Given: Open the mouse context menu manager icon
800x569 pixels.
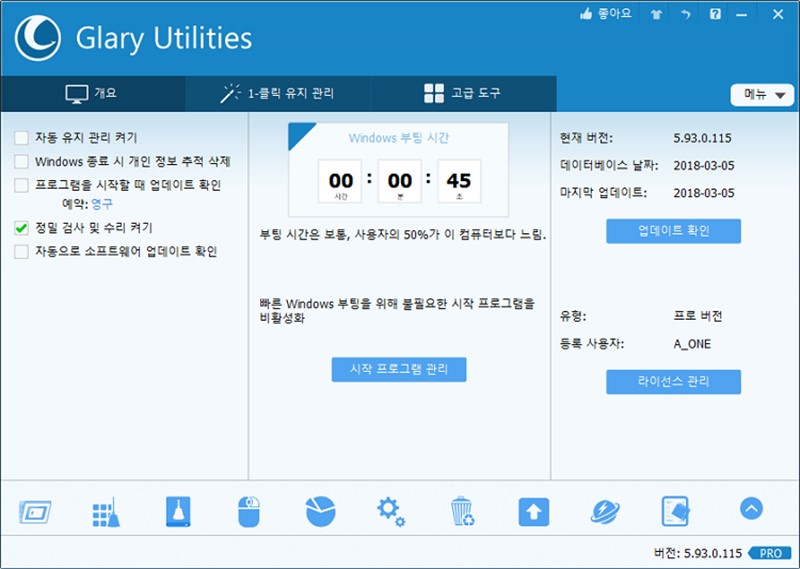Looking at the screenshot, I should pos(249,512).
